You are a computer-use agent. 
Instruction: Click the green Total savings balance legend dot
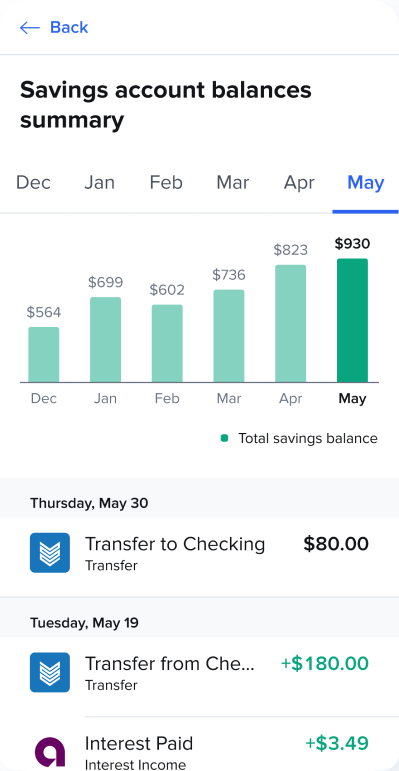[224, 438]
